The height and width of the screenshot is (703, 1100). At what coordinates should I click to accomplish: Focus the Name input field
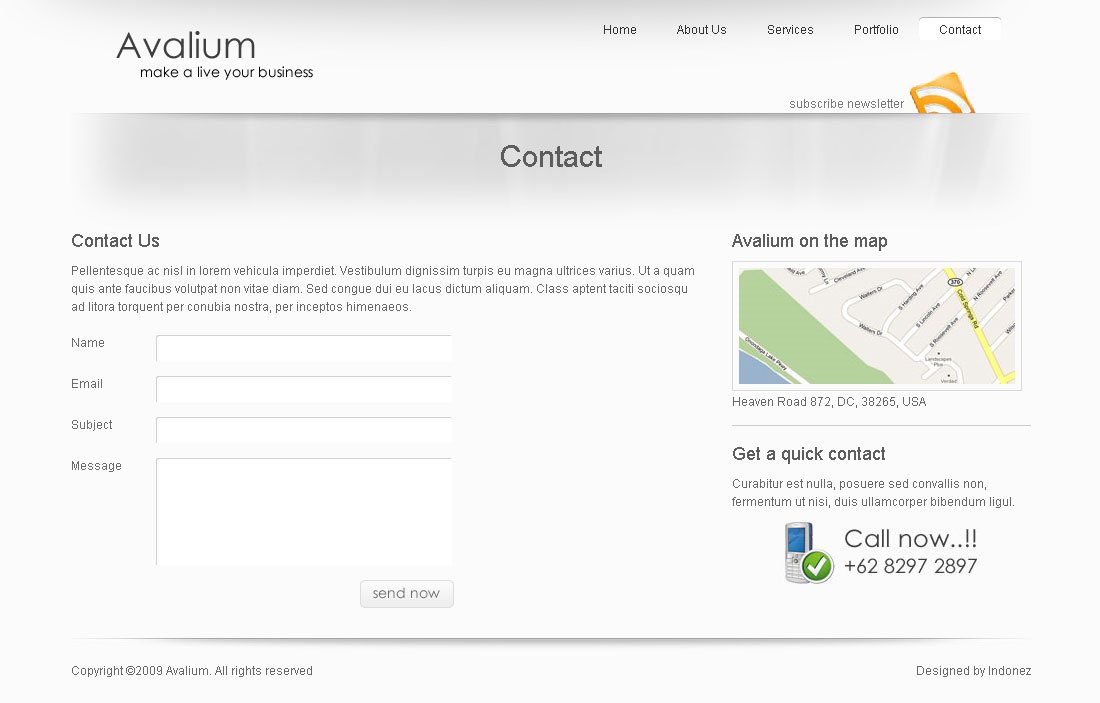tap(304, 348)
